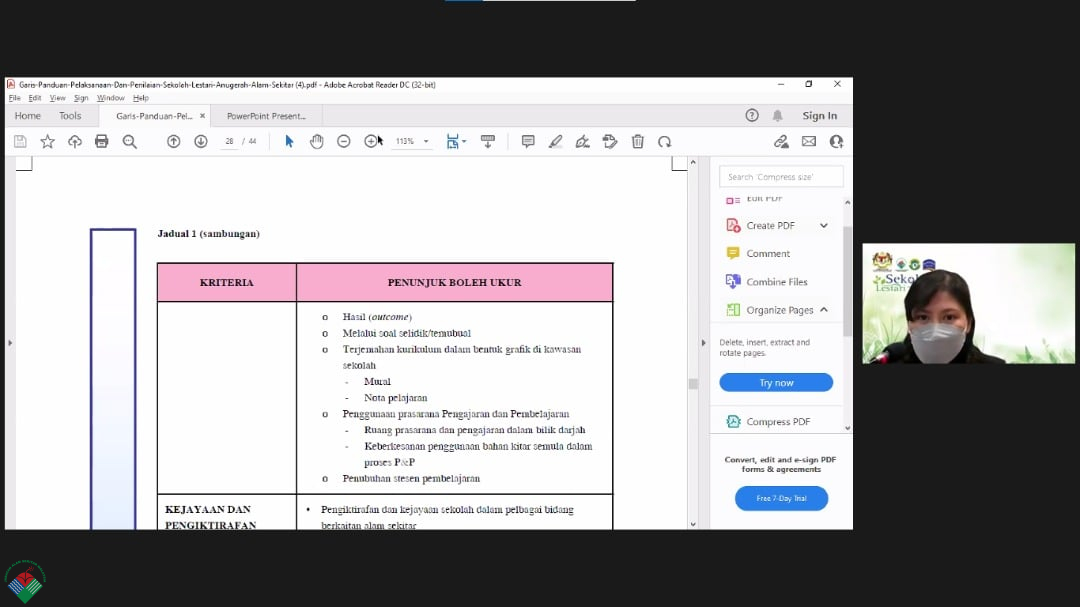
Task: Open the Find text magnifier
Action: (x=129, y=141)
